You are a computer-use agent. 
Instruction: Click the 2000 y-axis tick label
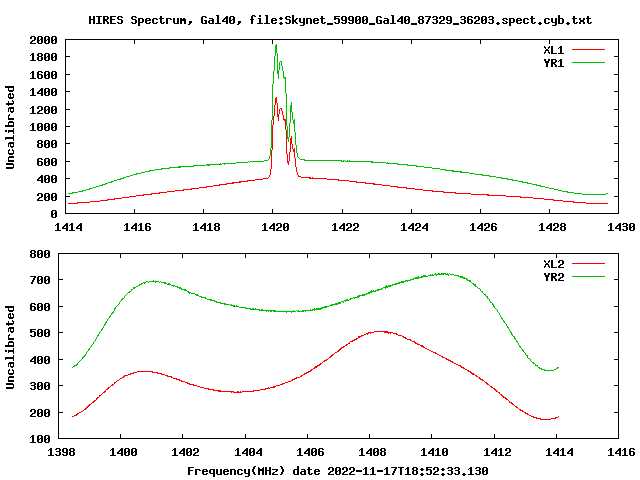tap(43, 40)
